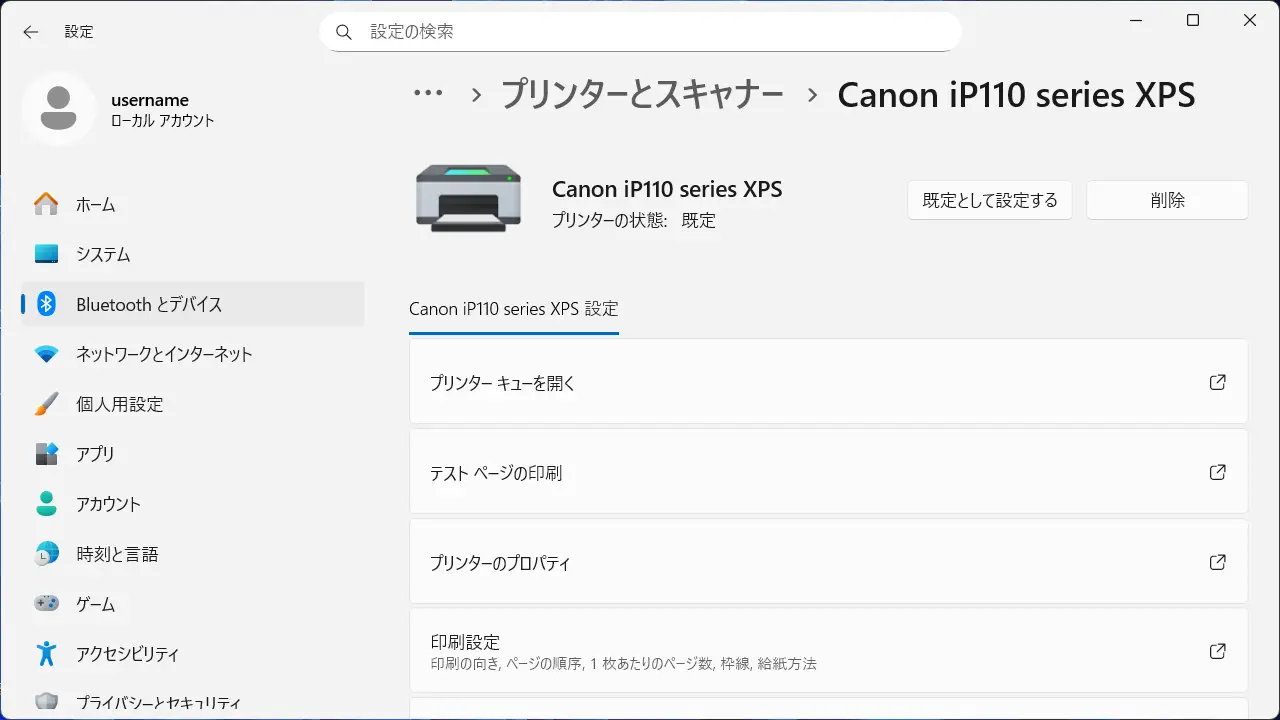Screen dimensions: 1280x720
Task: Open ホーム in the sidebar
Action: coord(95,205)
